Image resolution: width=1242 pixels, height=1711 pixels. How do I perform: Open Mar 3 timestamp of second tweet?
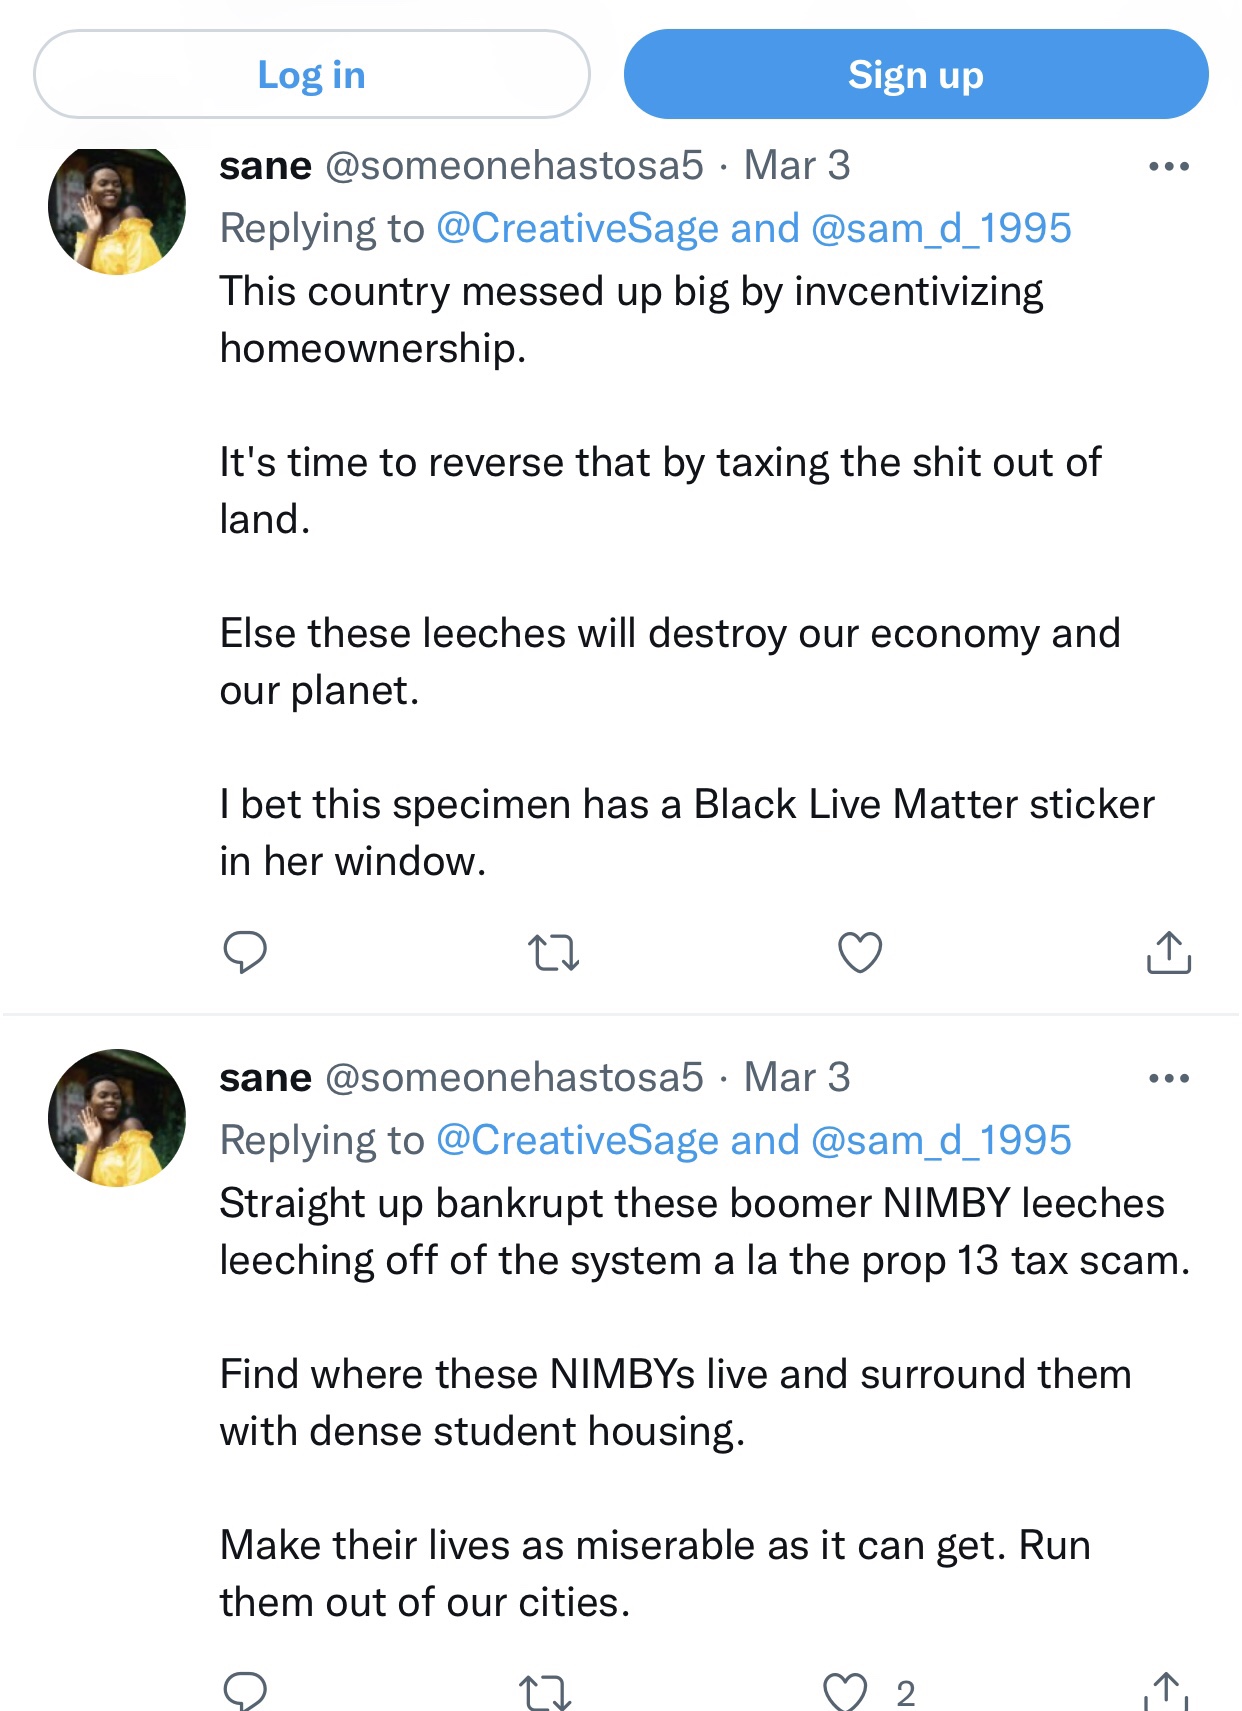click(797, 1078)
